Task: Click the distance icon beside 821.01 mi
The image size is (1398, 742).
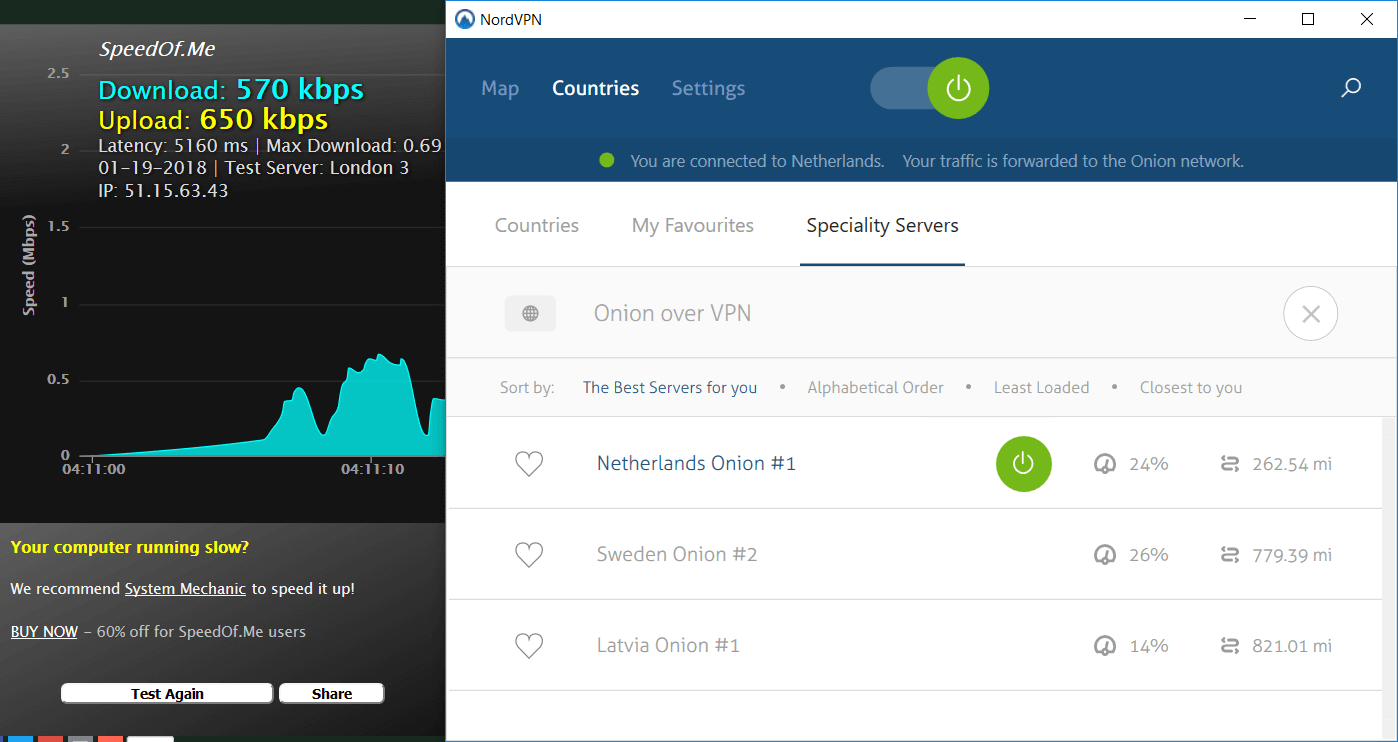Action: pos(1230,646)
